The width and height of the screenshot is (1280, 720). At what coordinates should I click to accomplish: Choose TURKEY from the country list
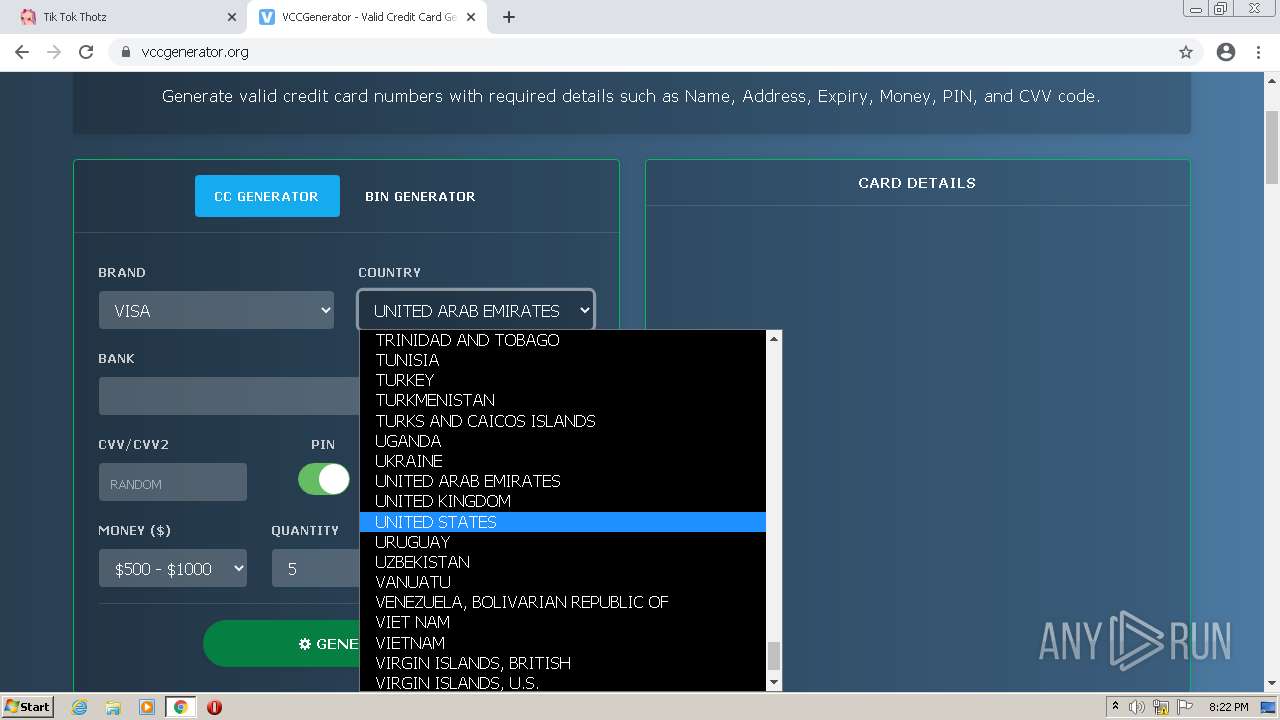pos(563,380)
